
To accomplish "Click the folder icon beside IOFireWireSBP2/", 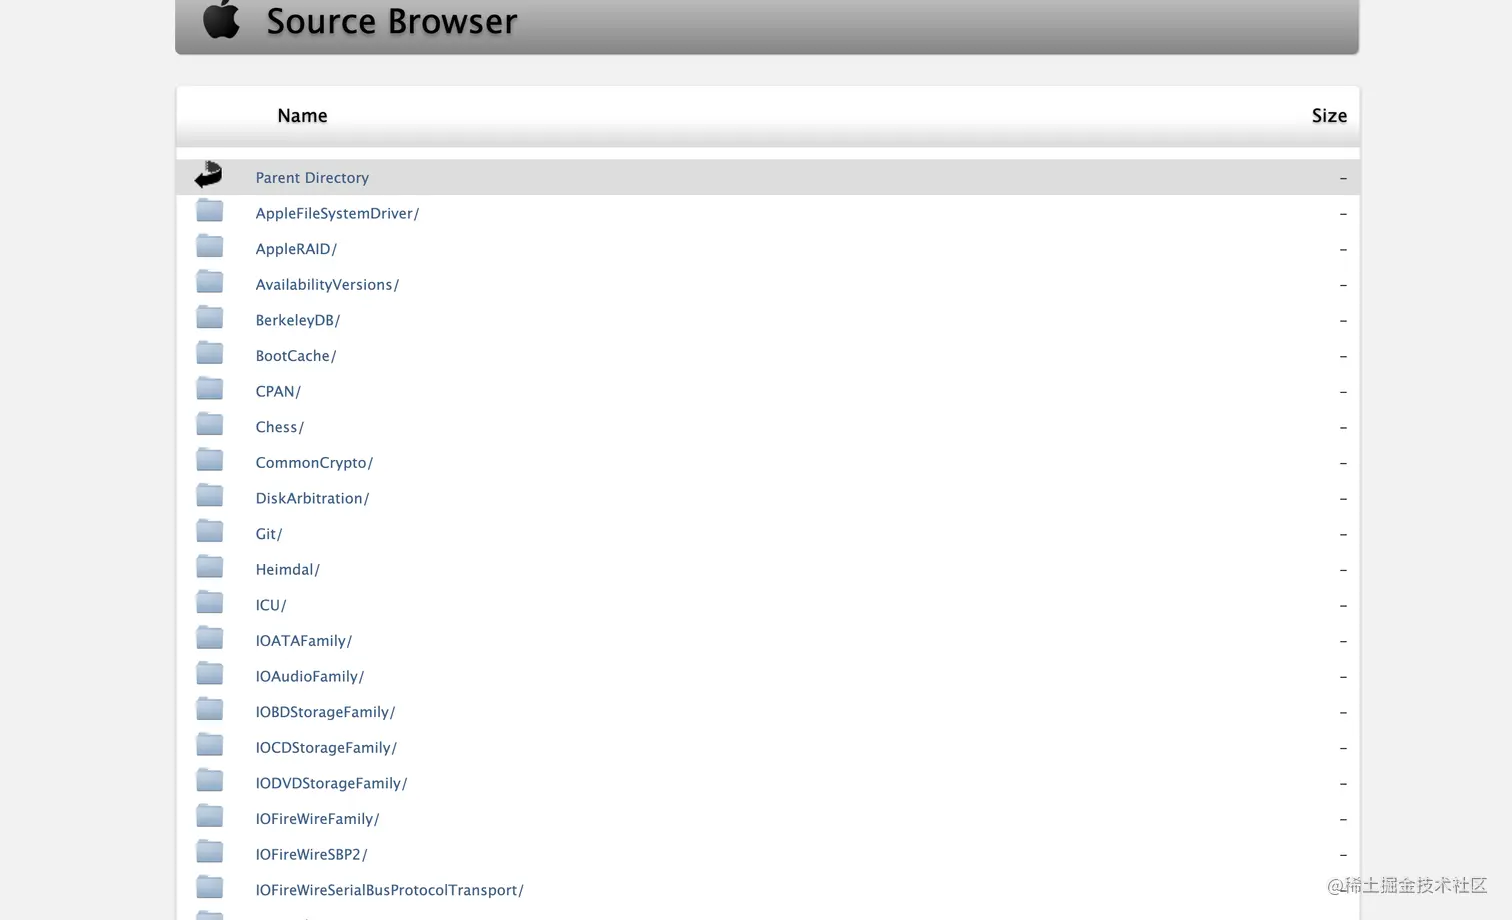I will [x=209, y=851].
